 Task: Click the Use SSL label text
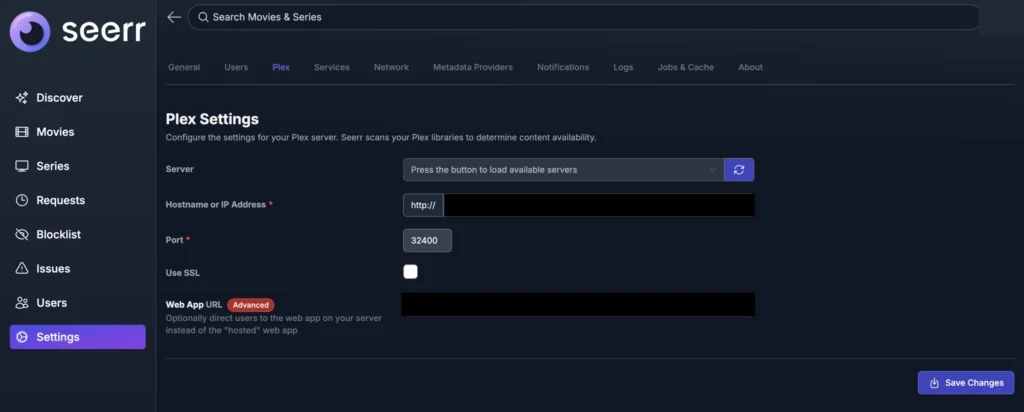click(x=183, y=273)
